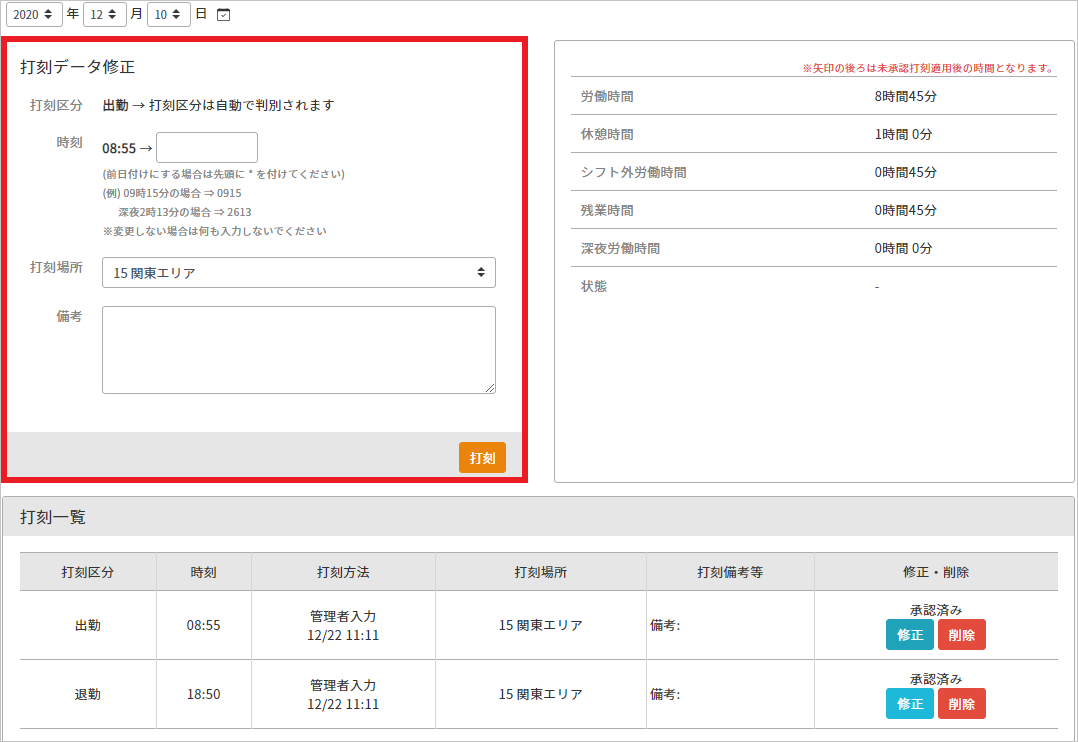This screenshot has width=1078, height=742.
Task: Open the month dropdown showing 12
Action: [x=104, y=14]
